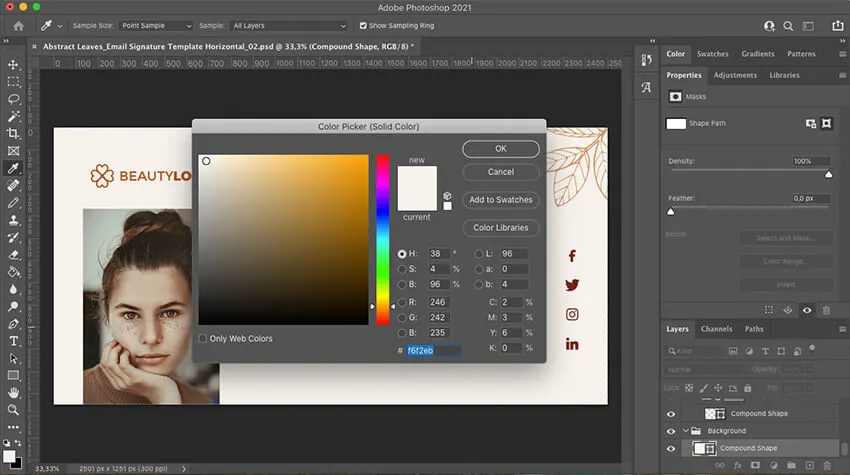Select the Brush tool
This screenshot has width=850, height=475.
[14, 203]
